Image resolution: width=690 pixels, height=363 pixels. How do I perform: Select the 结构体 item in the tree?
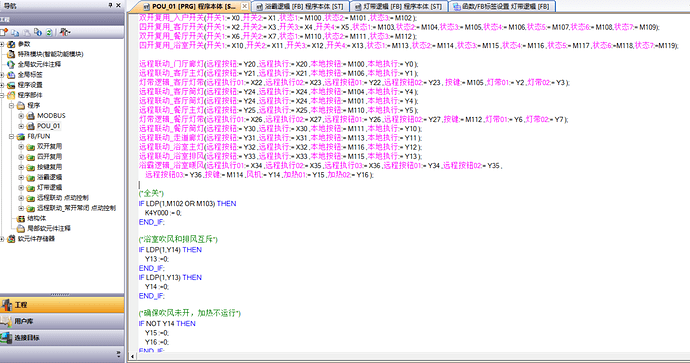point(37,218)
